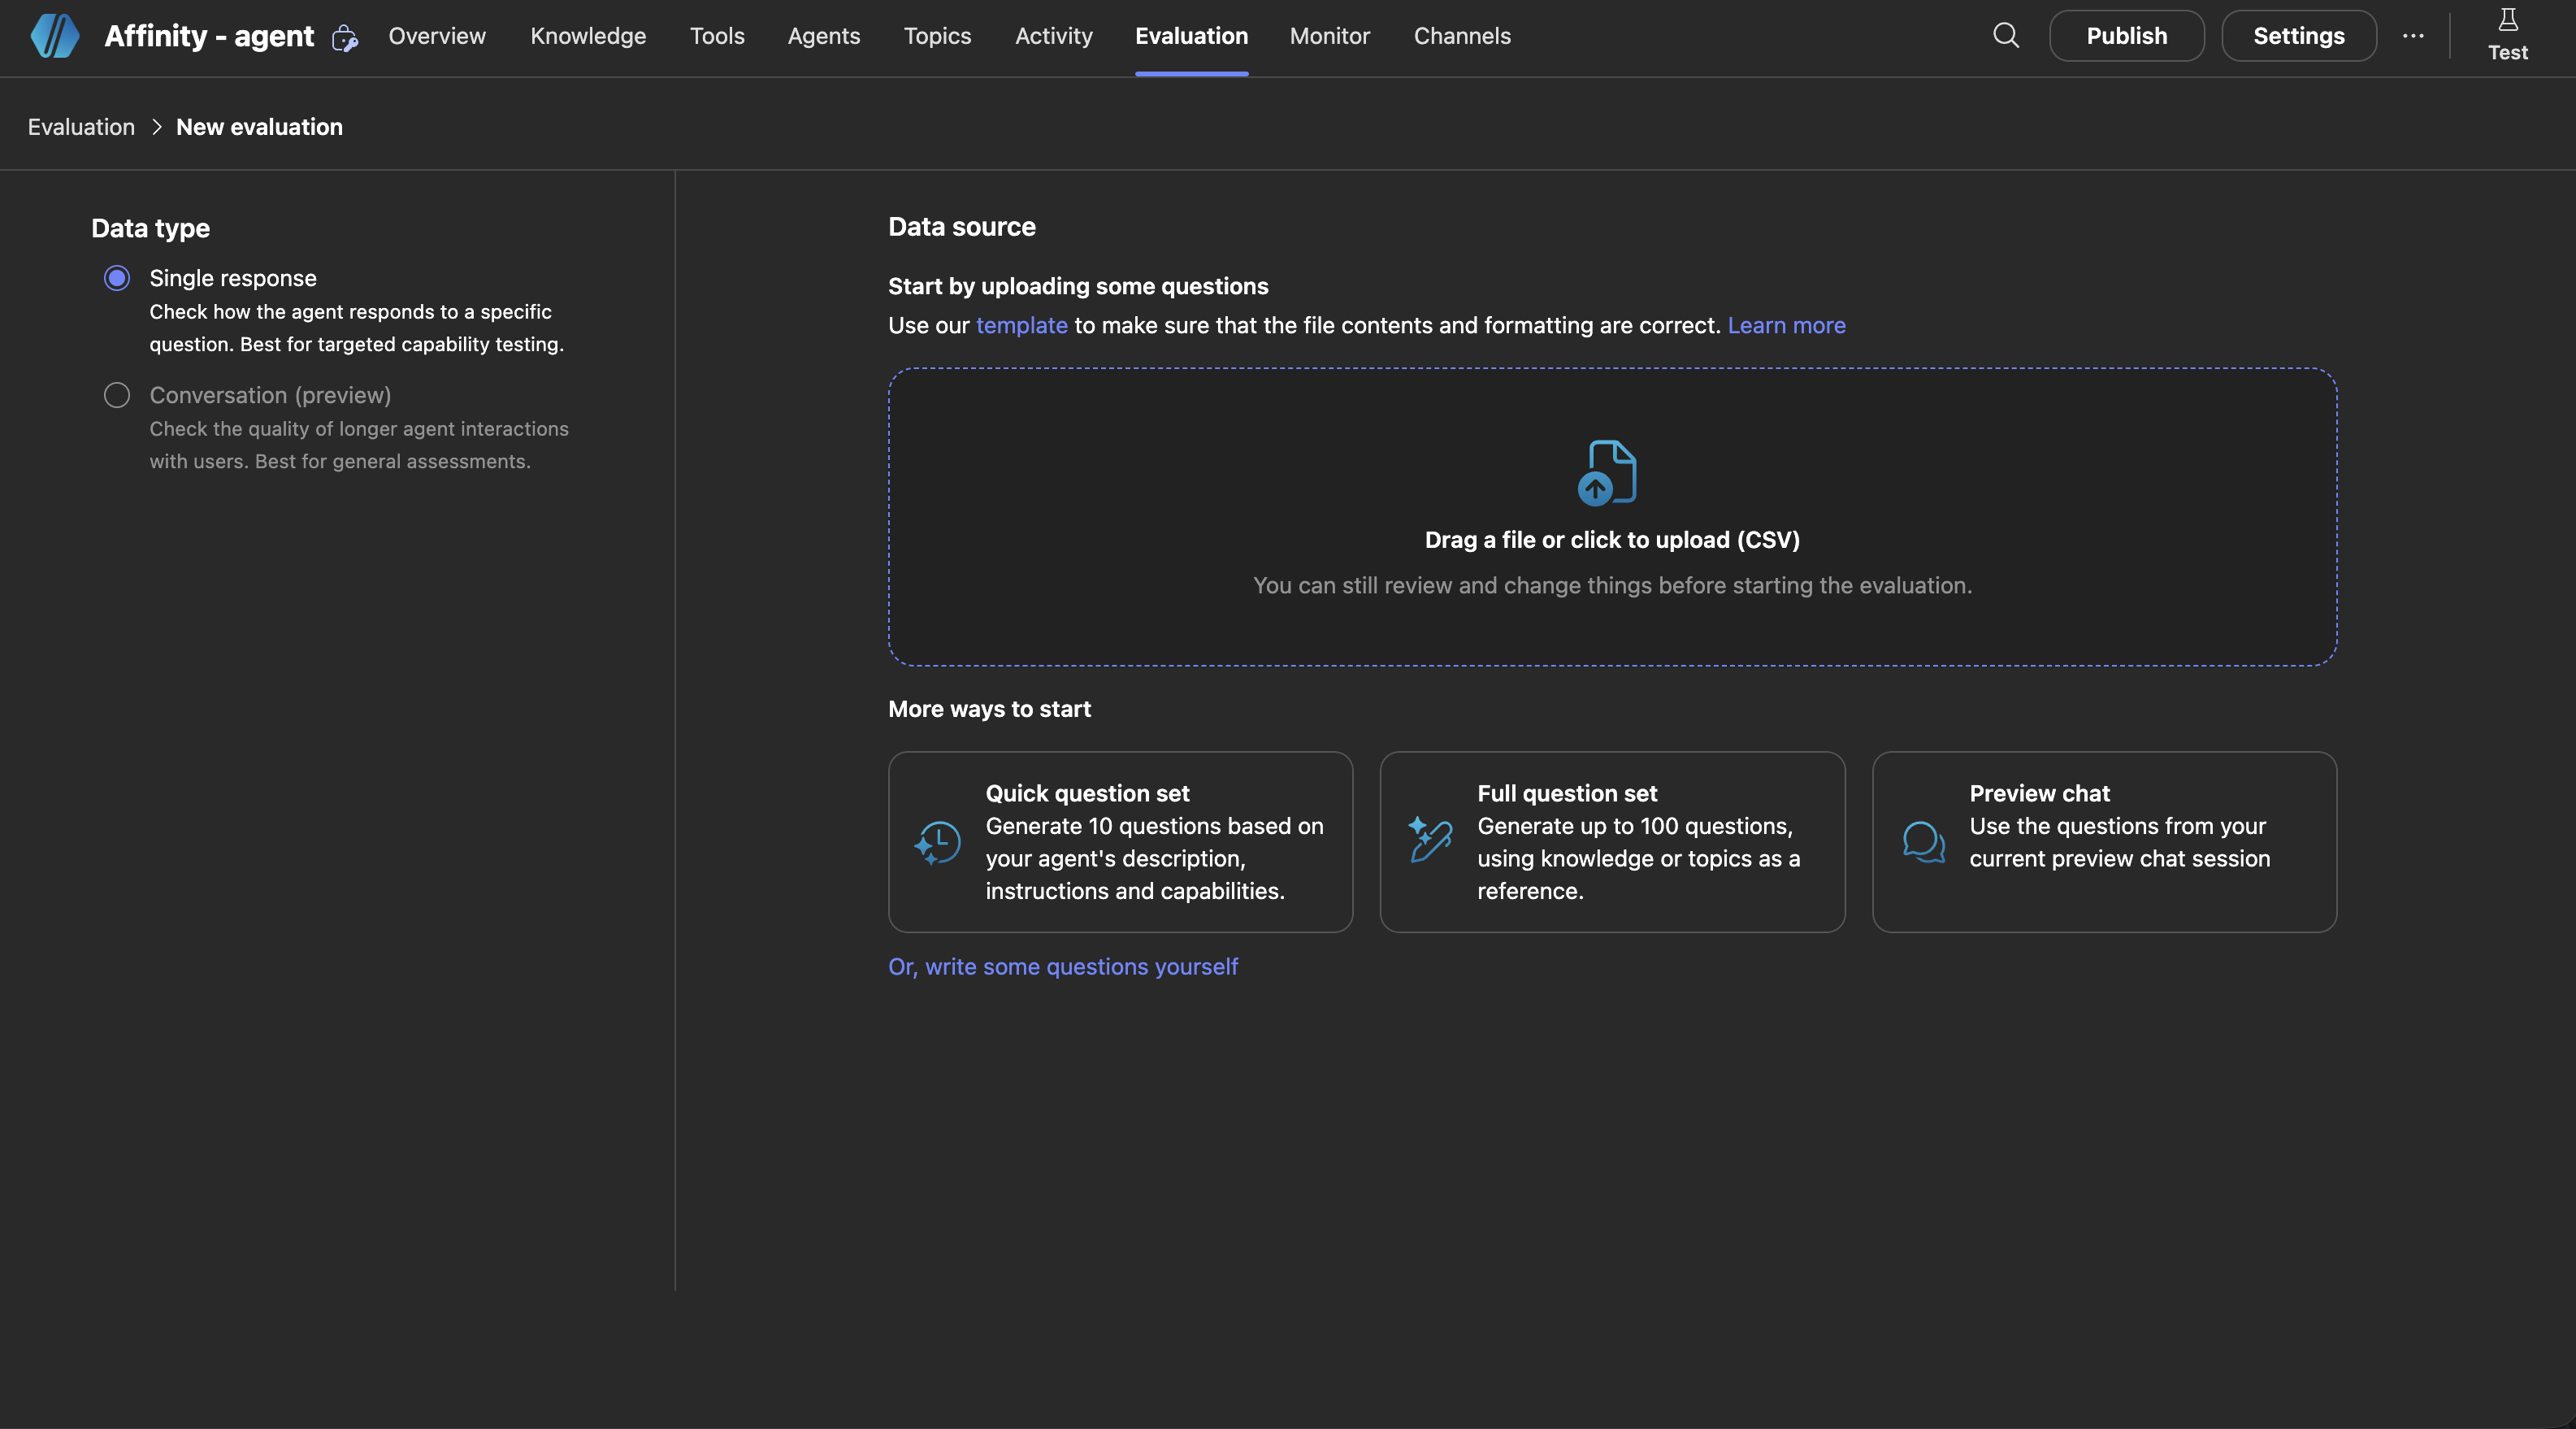Open the Test flask panel

click(2507, 36)
